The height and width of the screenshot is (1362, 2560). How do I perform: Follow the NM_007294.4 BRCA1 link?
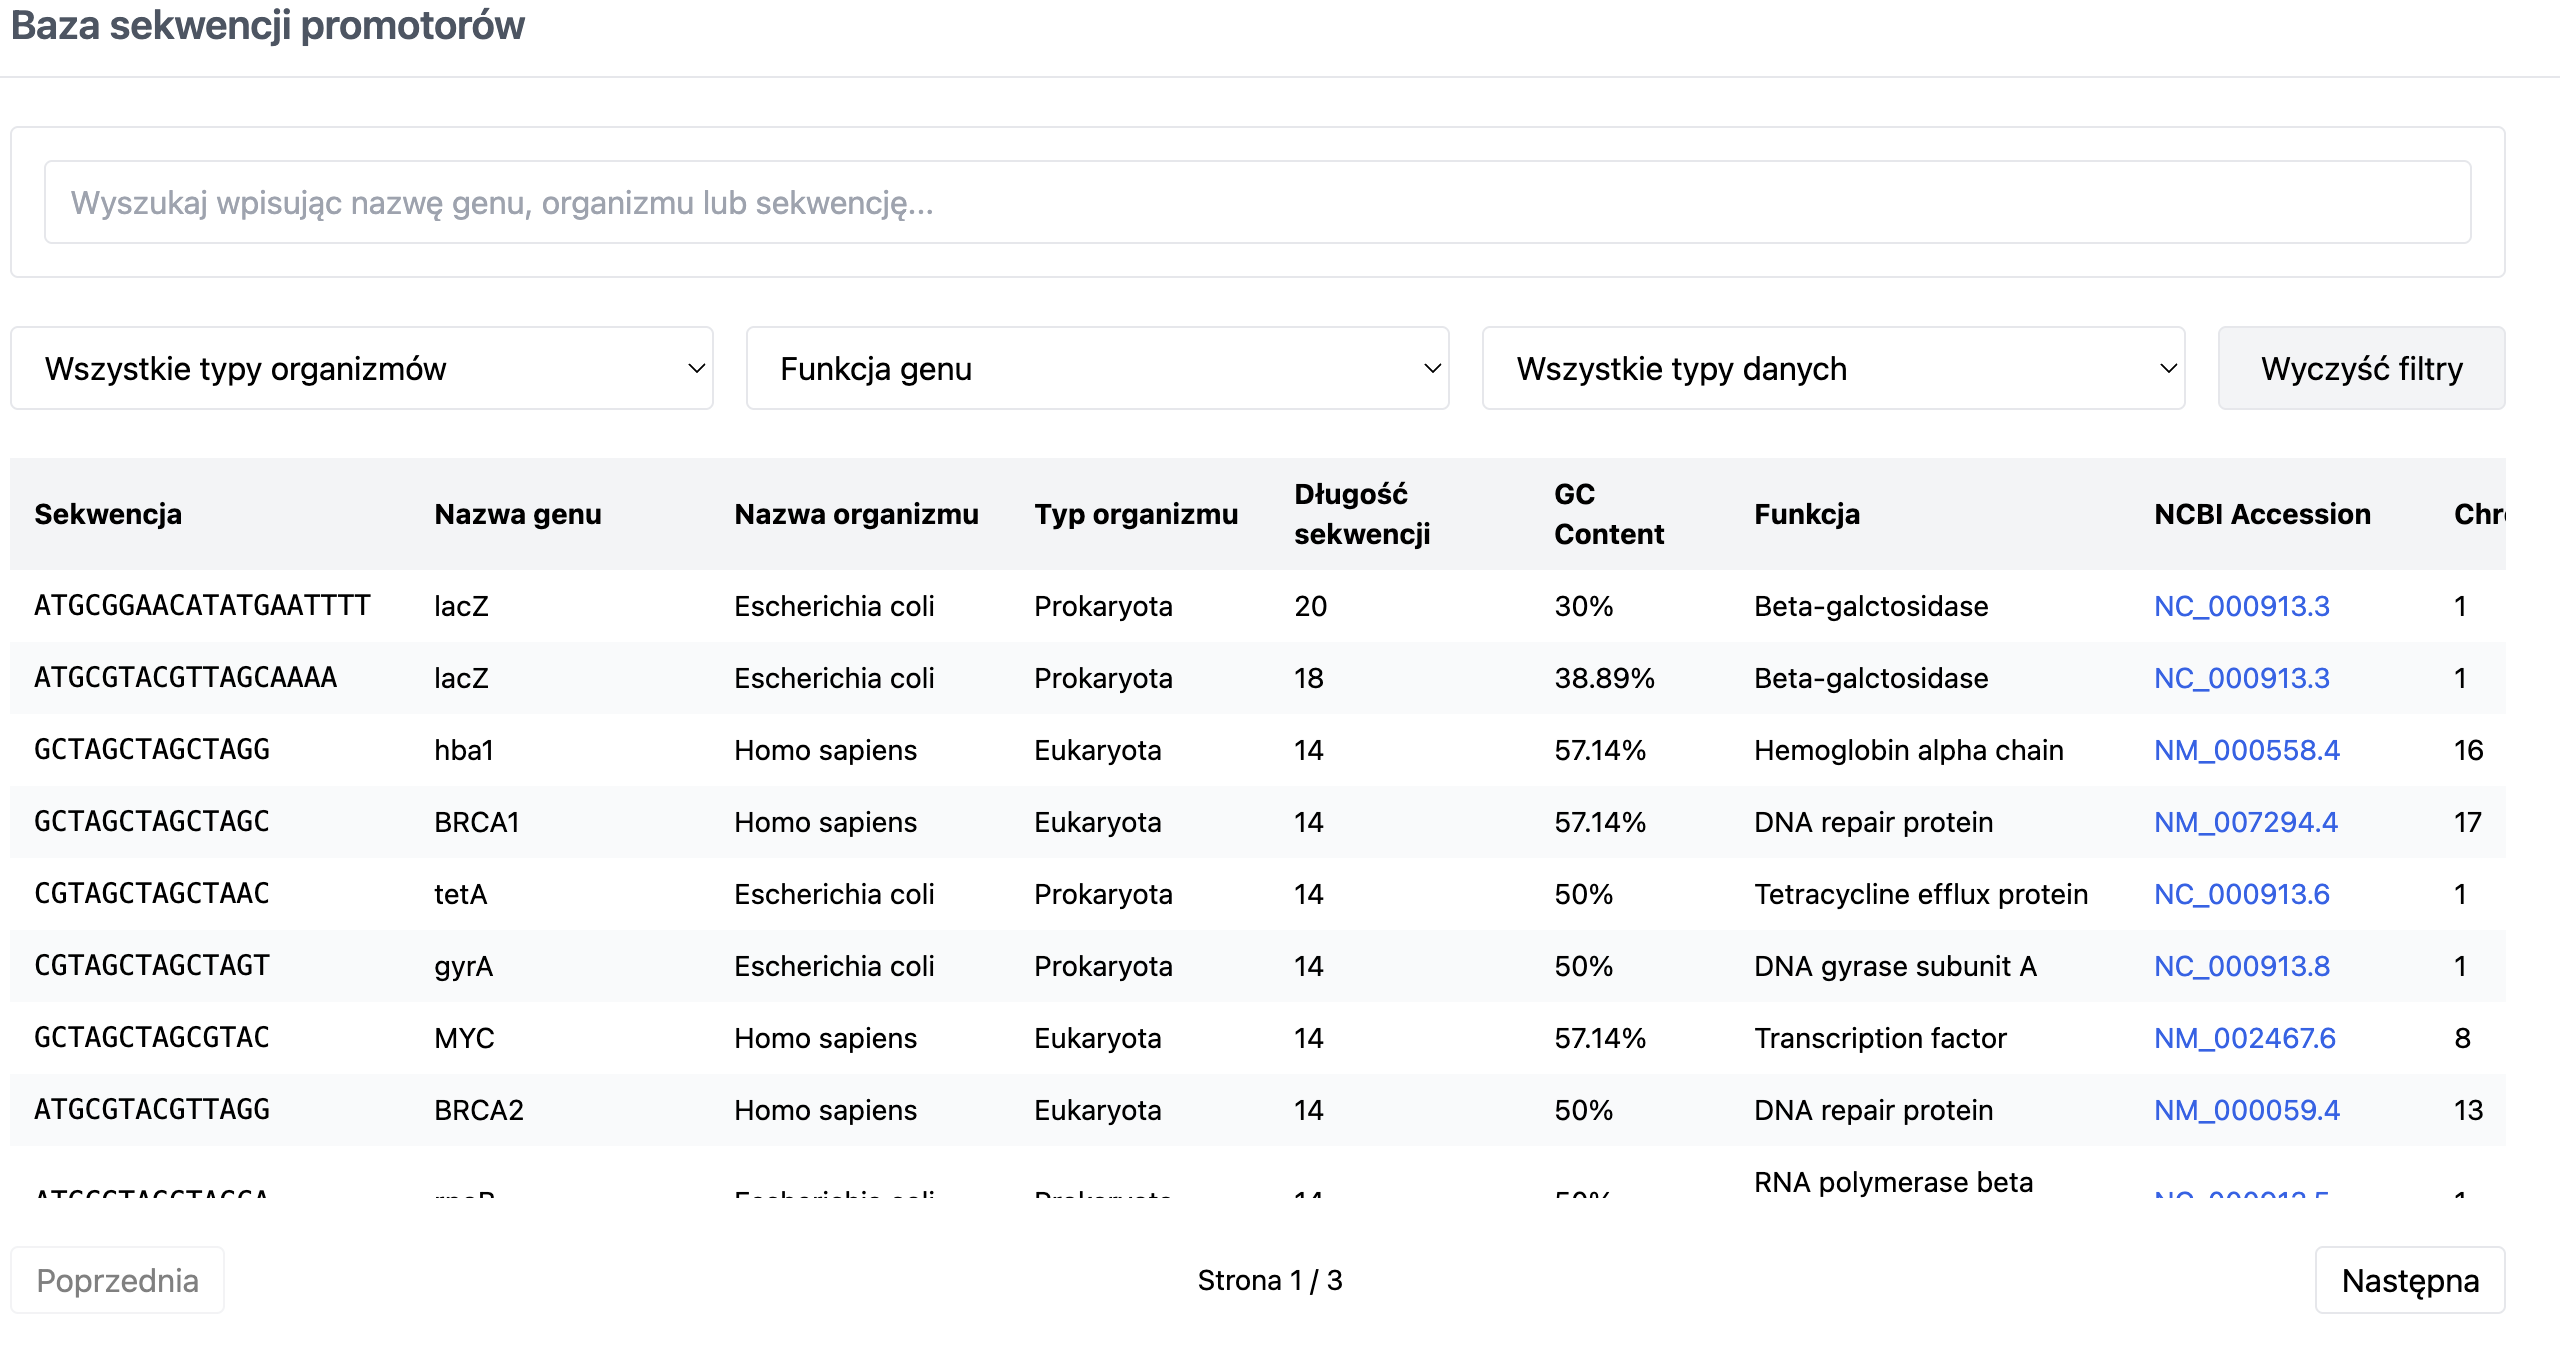[x=2245, y=822]
